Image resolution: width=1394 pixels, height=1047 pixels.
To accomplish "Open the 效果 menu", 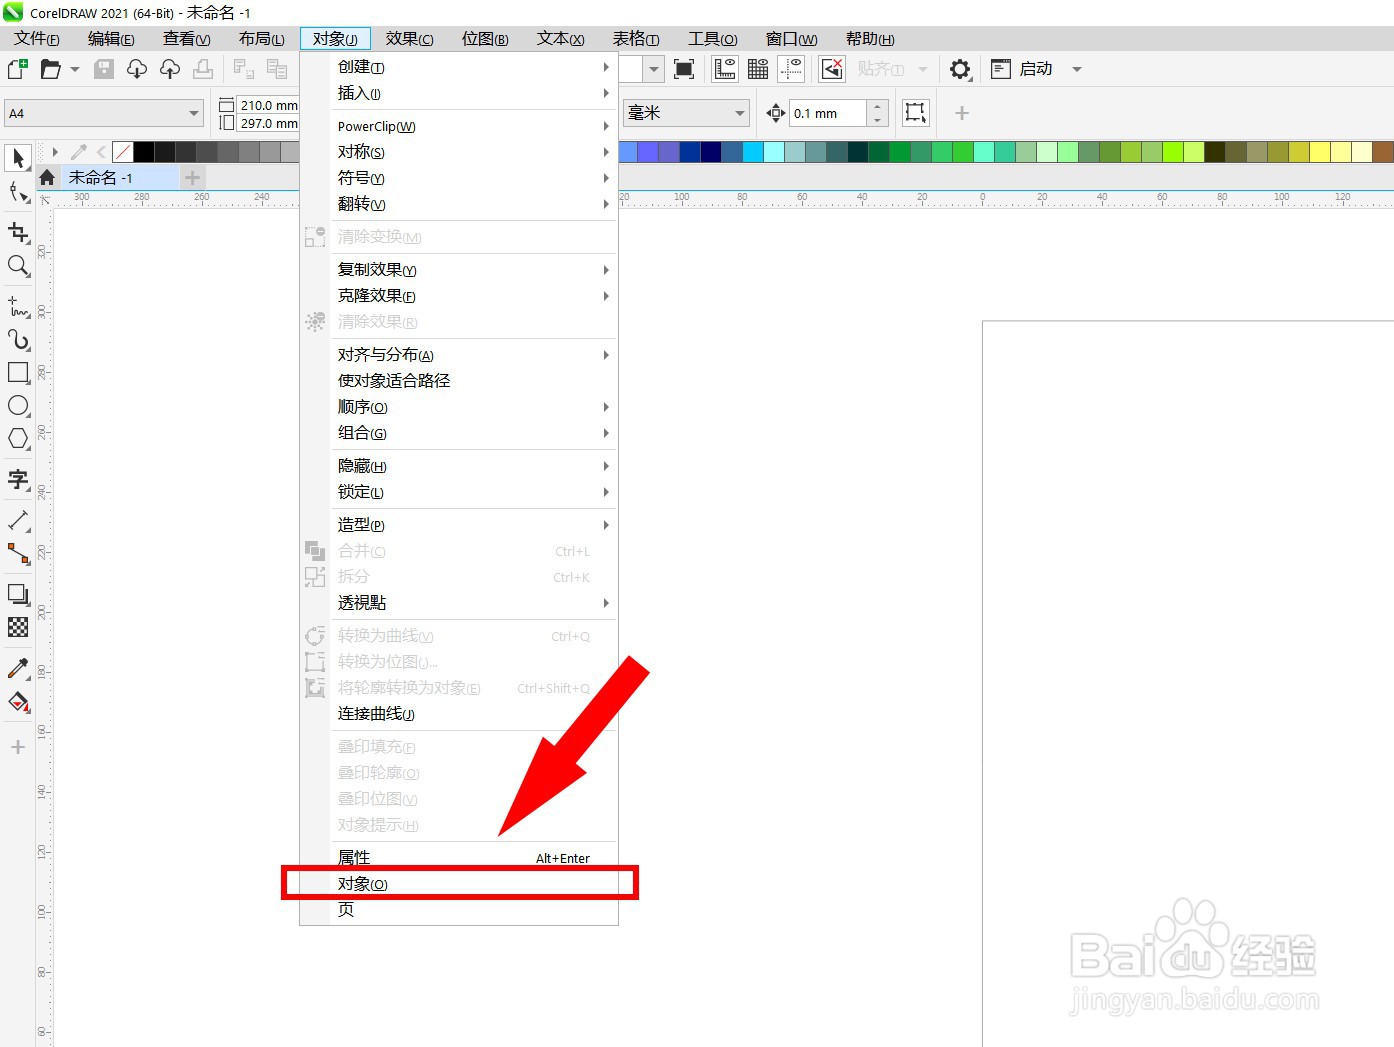I will pos(410,39).
